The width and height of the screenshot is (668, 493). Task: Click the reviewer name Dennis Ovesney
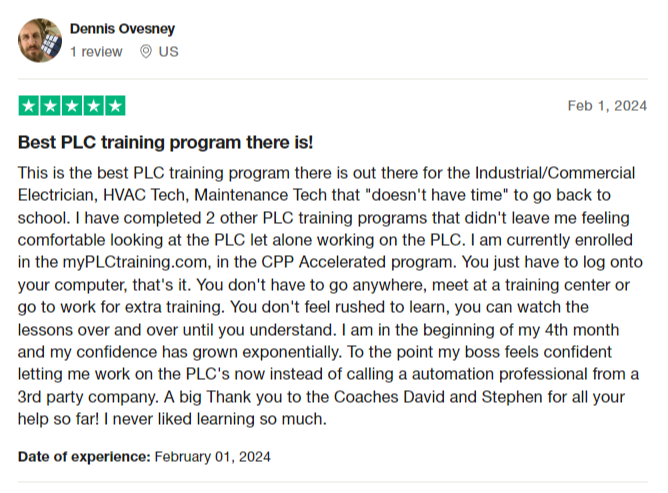[x=122, y=29]
